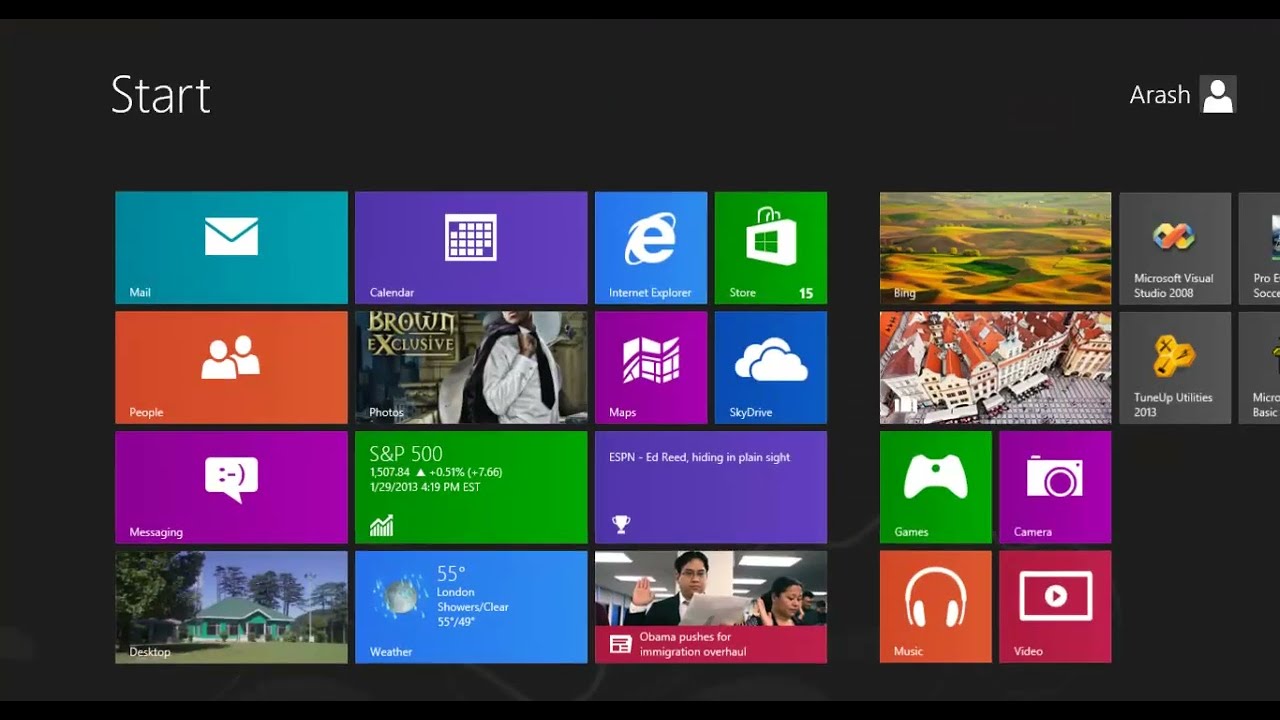Screen dimensions: 1280x720
Task: Open the Messaging tile
Action: pos(231,487)
